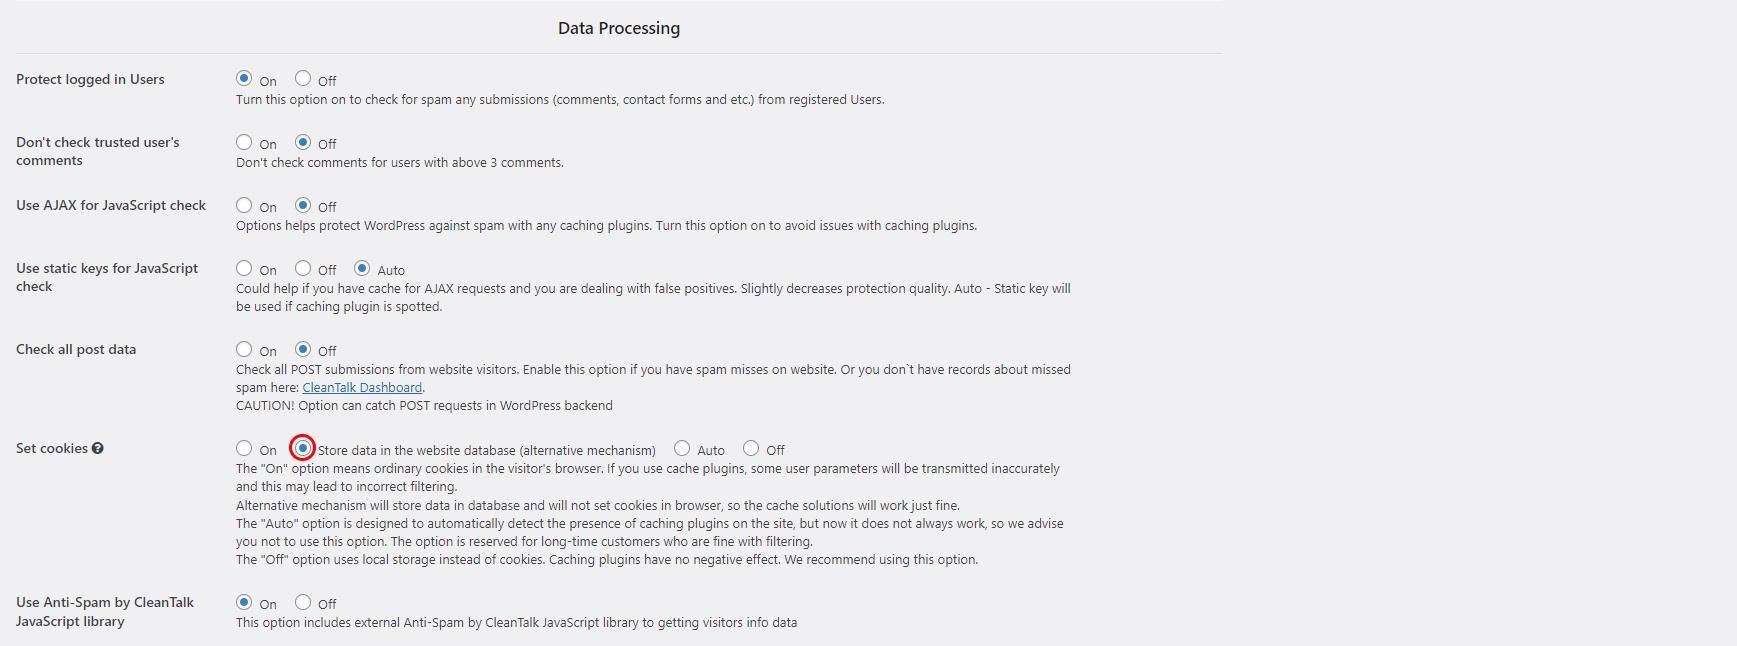Set static keys for JavaScript check to On
Image resolution: width=1737 pixels, height=646 pixels.
(x=244, y=268)
